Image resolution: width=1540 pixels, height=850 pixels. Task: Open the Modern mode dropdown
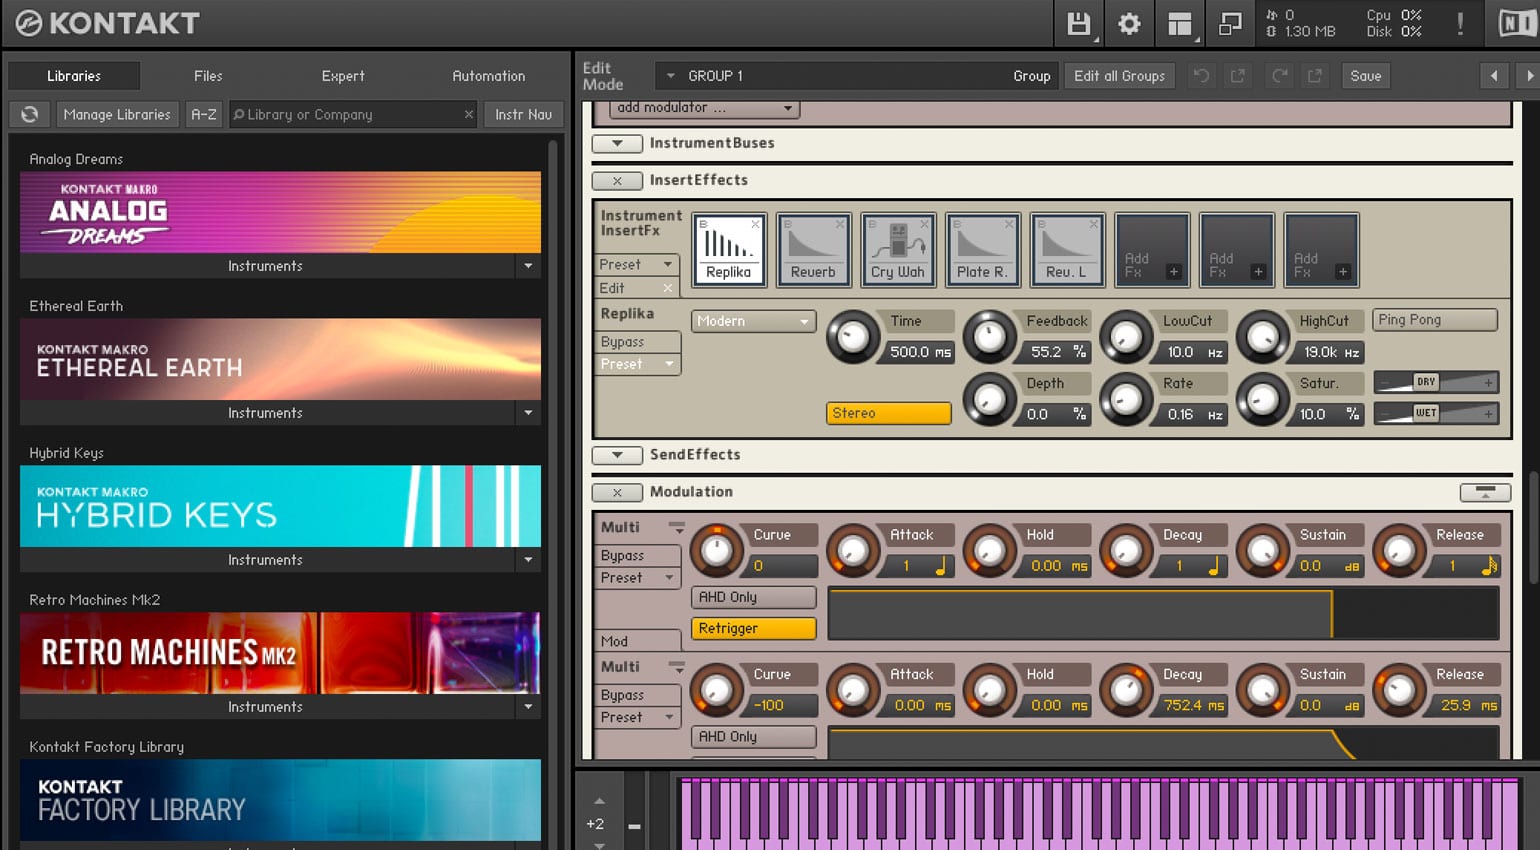753,321
